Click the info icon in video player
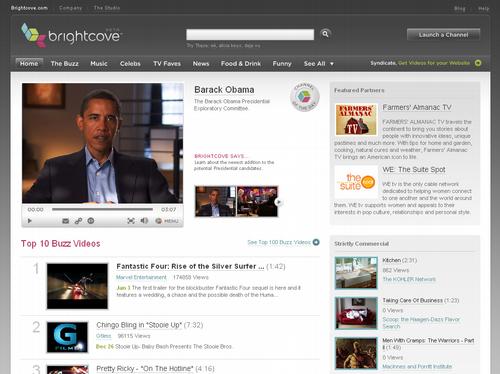 coord(91,221)
